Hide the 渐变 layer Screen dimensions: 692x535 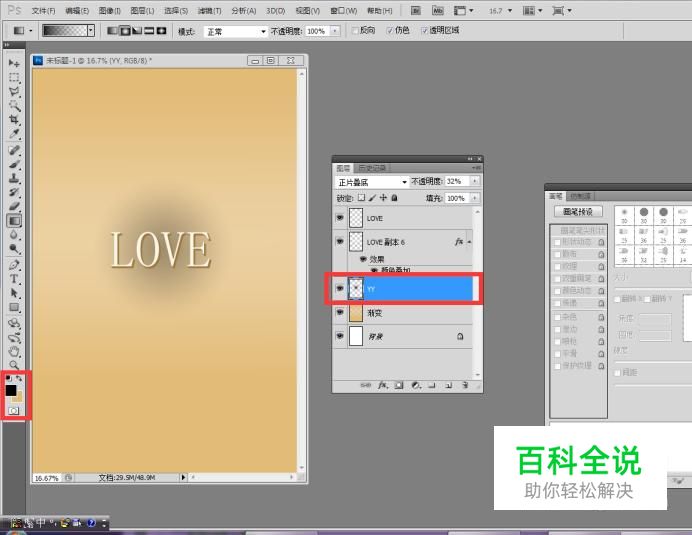[340, 312]
